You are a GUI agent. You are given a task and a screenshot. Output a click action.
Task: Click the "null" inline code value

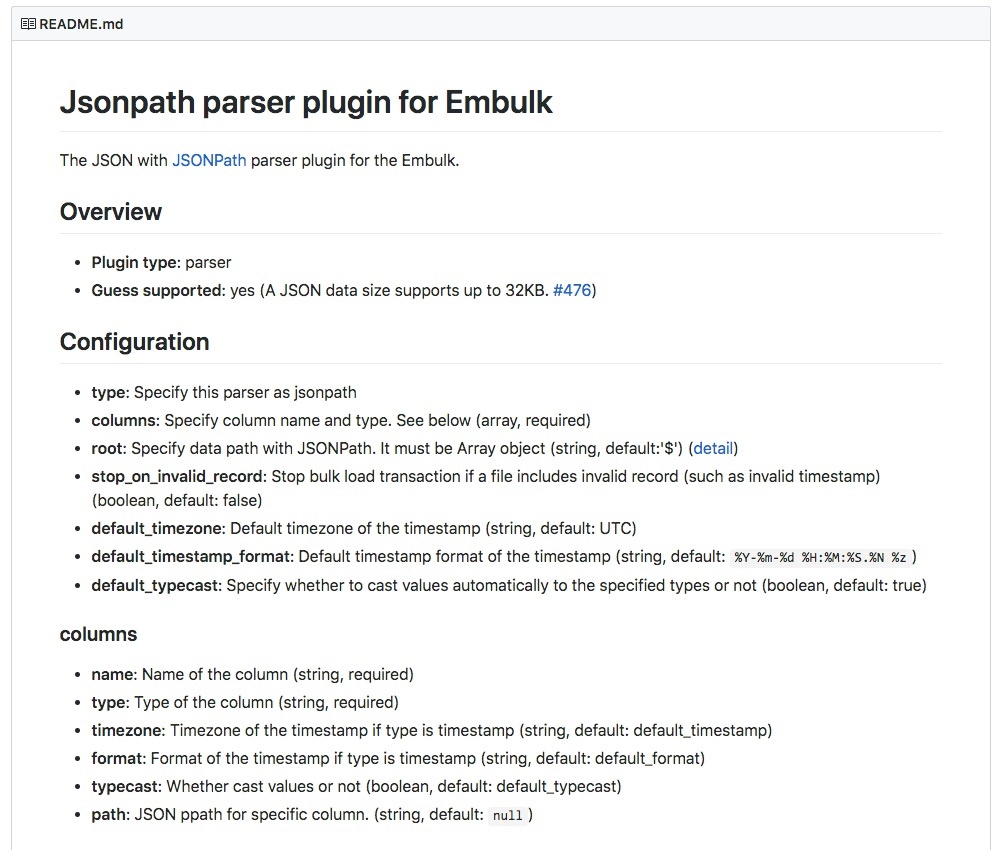pyautogui.click(x=508, y=815)
